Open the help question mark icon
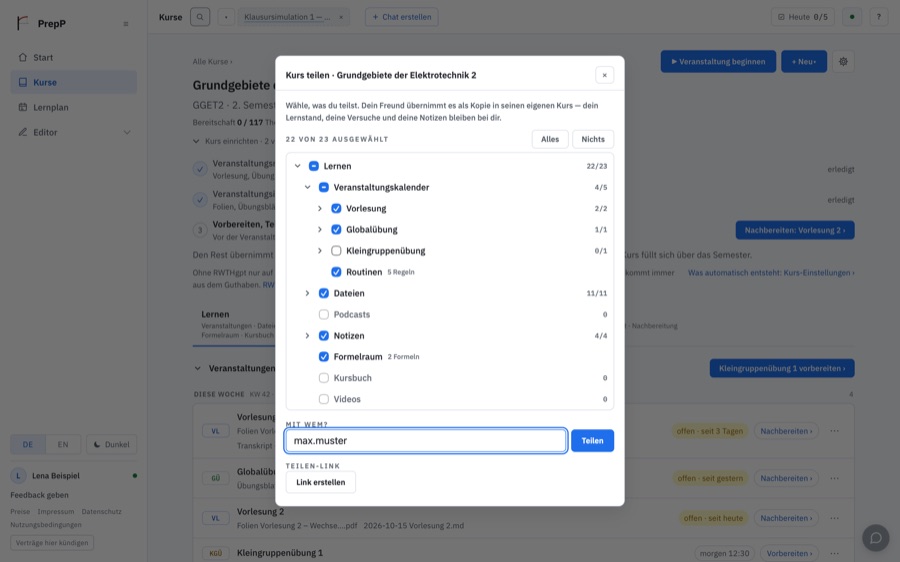 [878, 17]
